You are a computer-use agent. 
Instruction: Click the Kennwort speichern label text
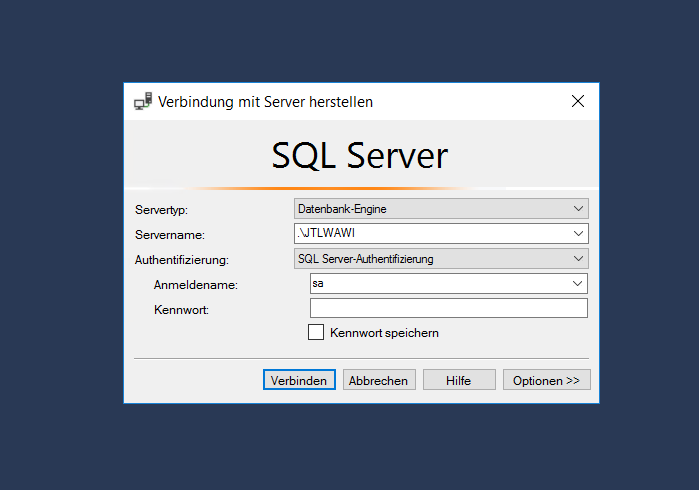pyautogui.click(x=384, y=333)
